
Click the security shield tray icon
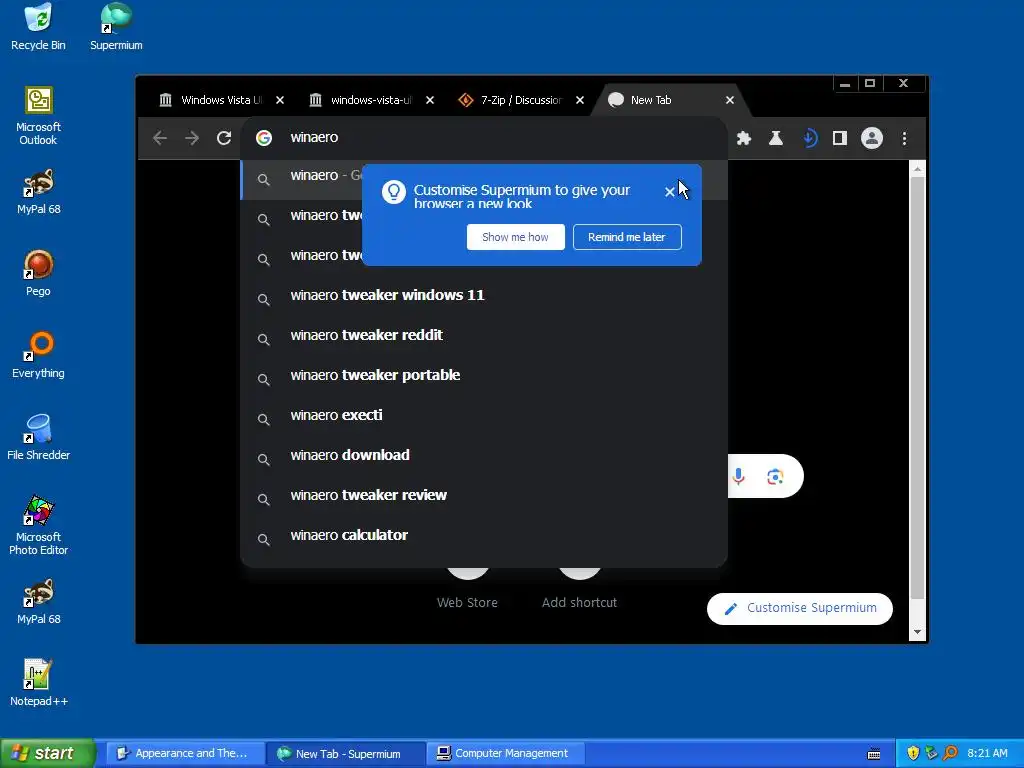tap(913, 754)
